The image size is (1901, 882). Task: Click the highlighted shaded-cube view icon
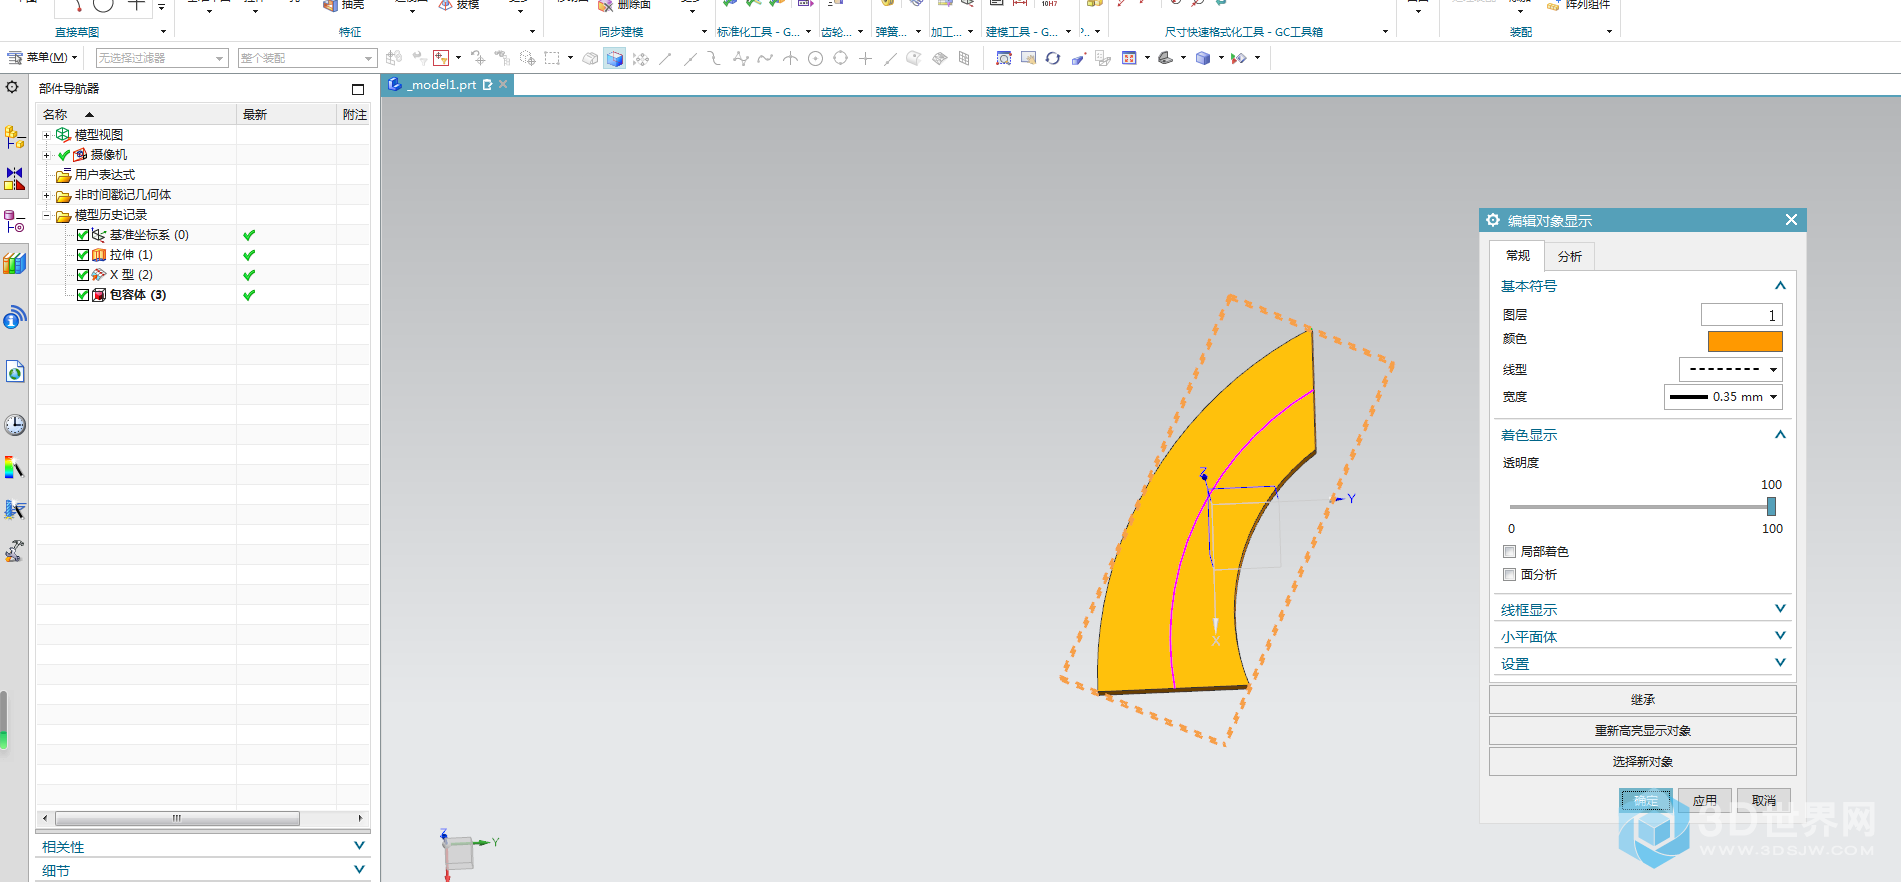coord(614,58)
